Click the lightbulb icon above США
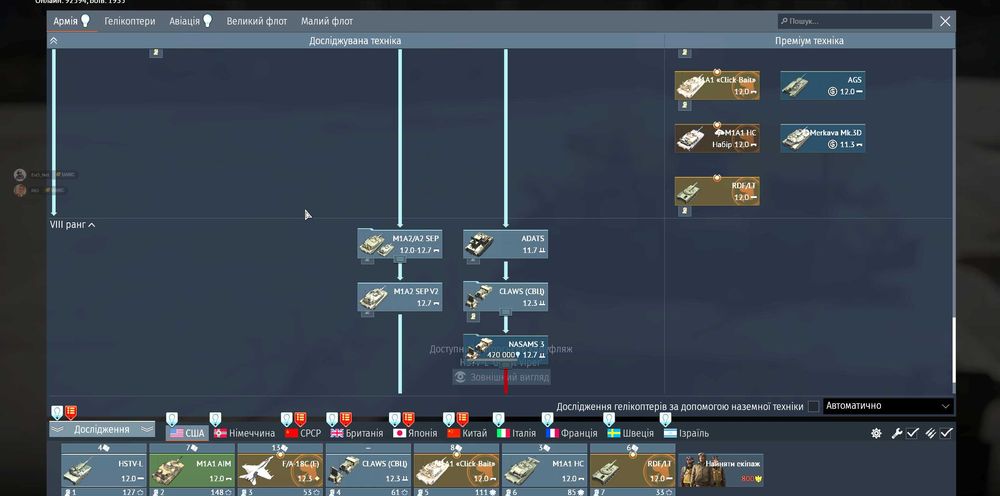 tap(172, 419)
